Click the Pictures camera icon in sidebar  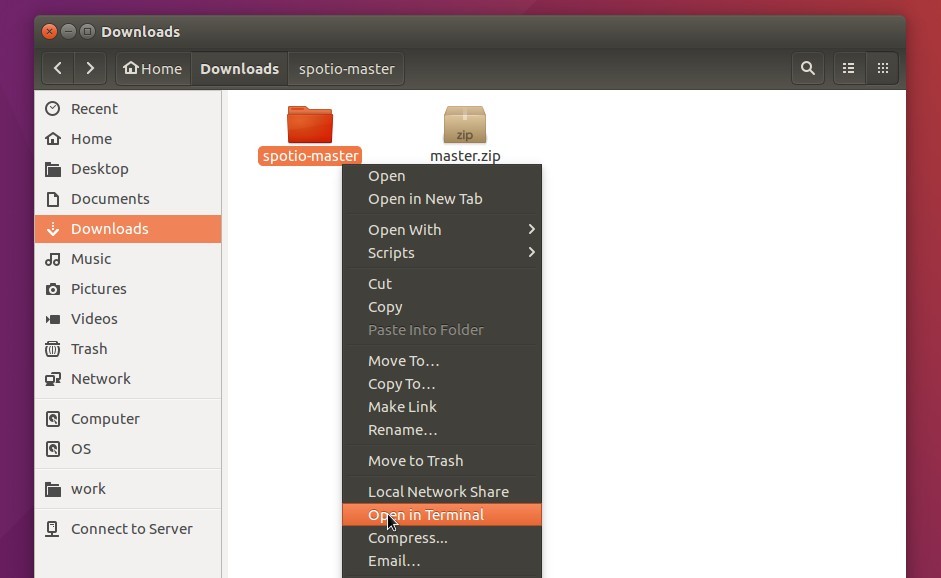53,289
